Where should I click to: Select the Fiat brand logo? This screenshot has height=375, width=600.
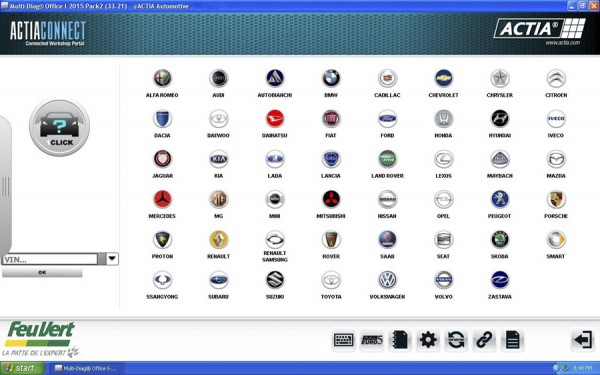331,119
